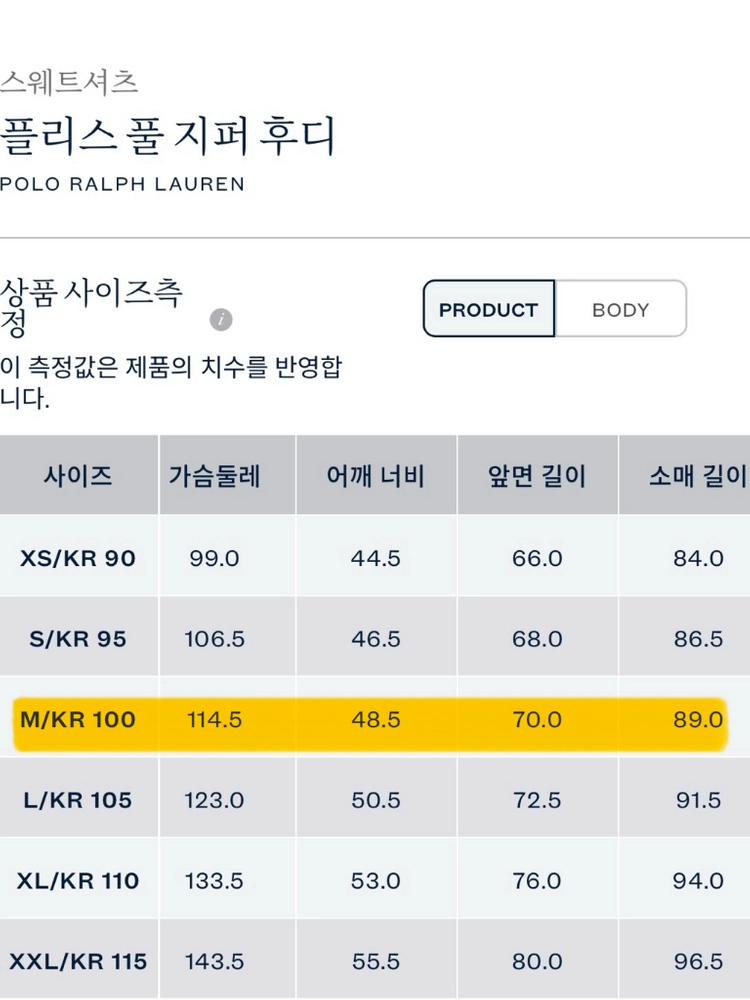Select front length value 80.0

click(x=537, y=961)
